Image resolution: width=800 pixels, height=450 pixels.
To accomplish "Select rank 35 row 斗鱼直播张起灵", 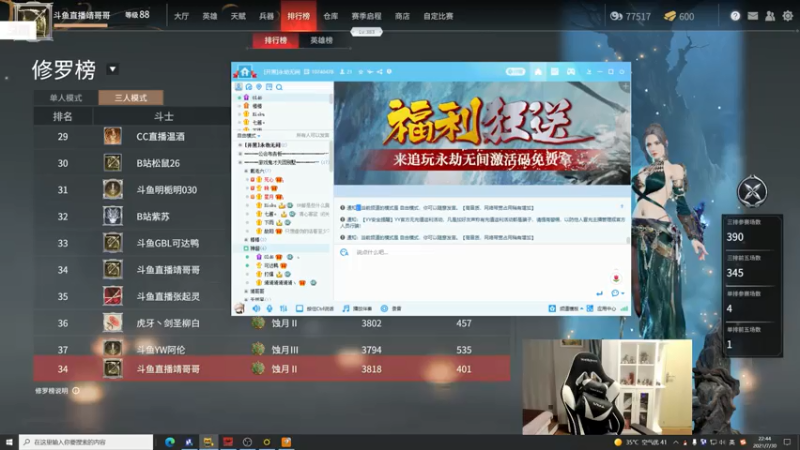I will (132, 296).
